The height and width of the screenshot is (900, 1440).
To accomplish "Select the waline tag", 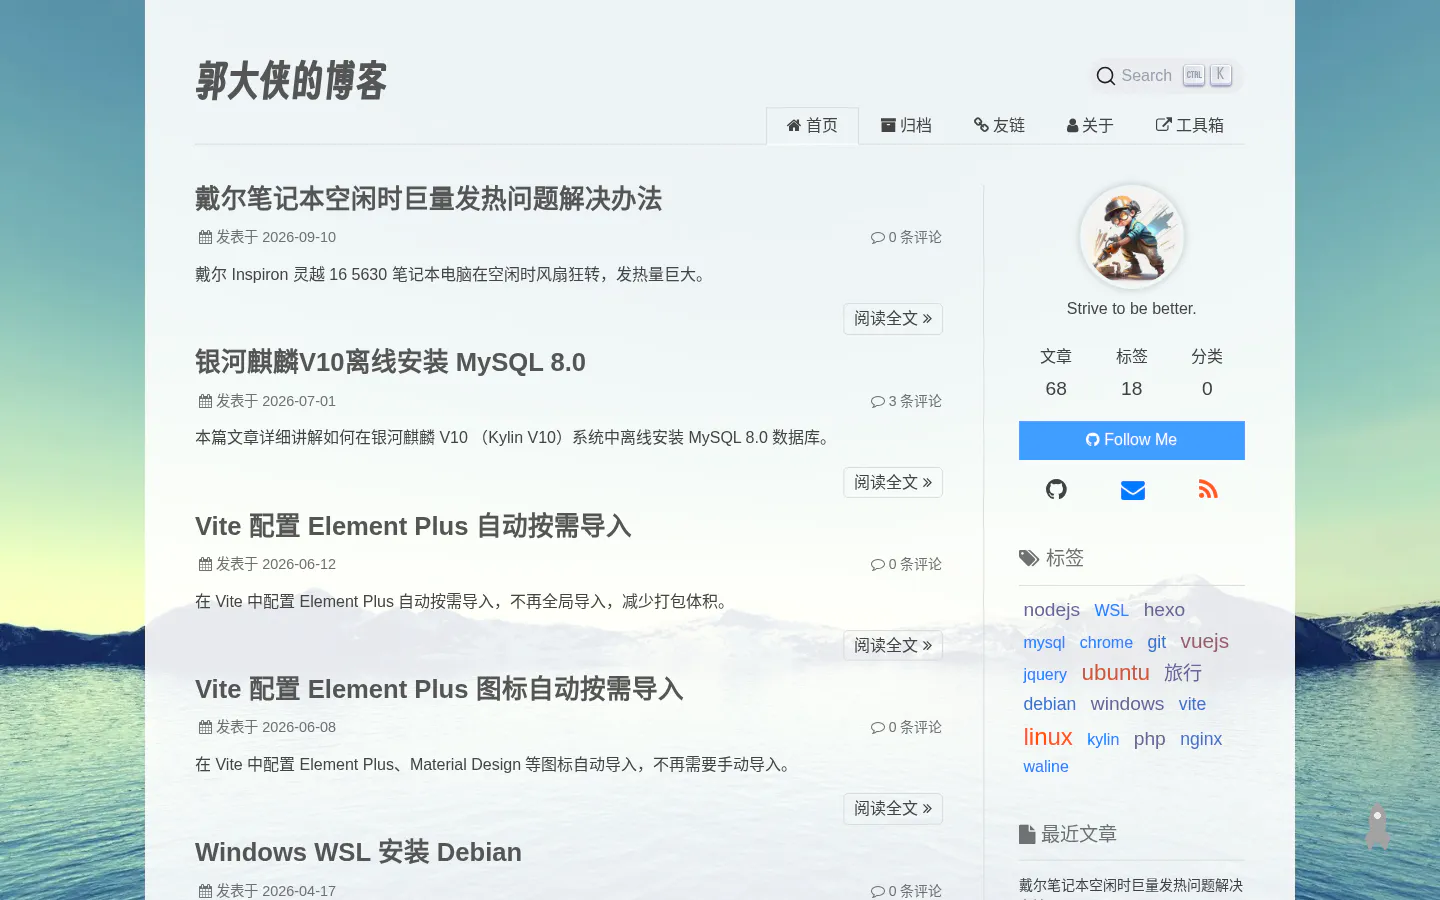I will pyautogui.click(x=1046, y=767).
